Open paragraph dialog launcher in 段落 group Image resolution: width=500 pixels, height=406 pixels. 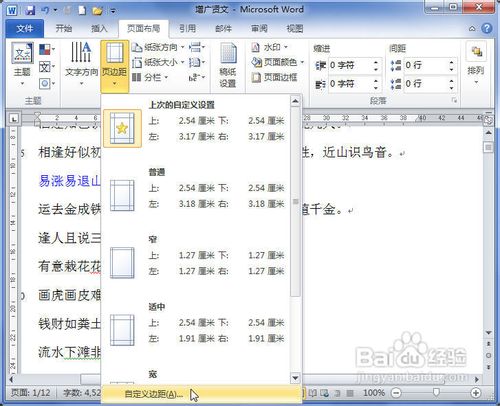[454, 100]
